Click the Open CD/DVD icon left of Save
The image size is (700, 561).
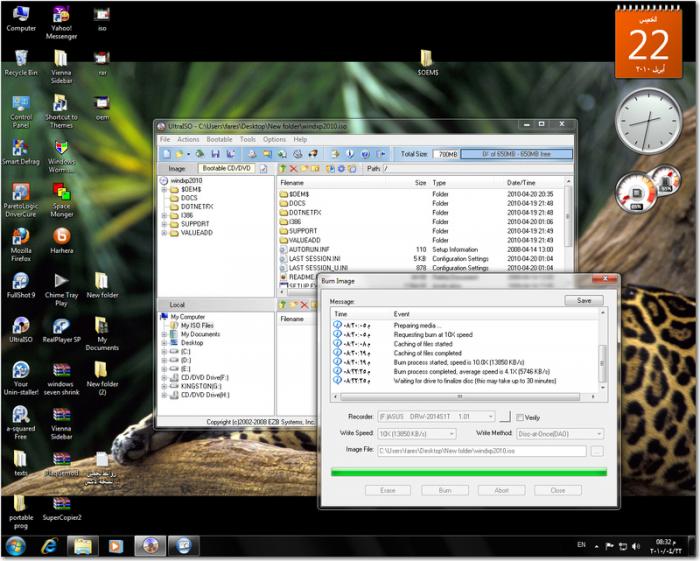[200, 154]
